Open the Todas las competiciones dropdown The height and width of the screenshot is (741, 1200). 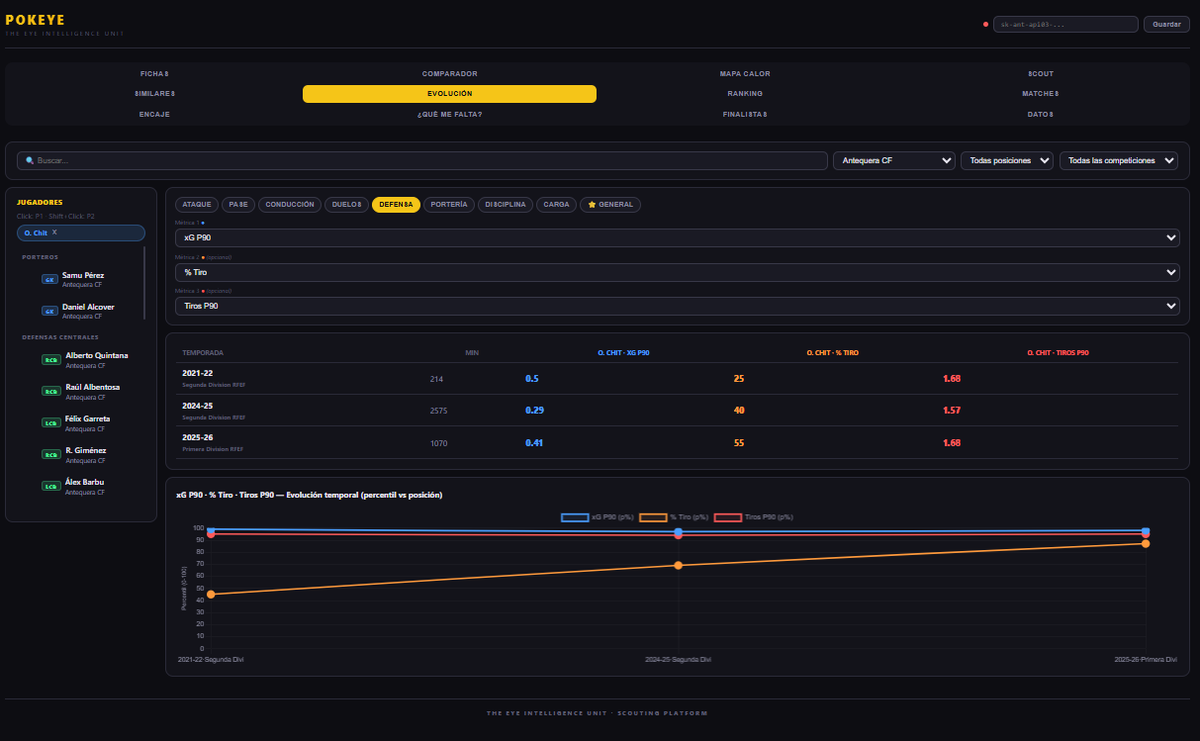[1119, 160]
